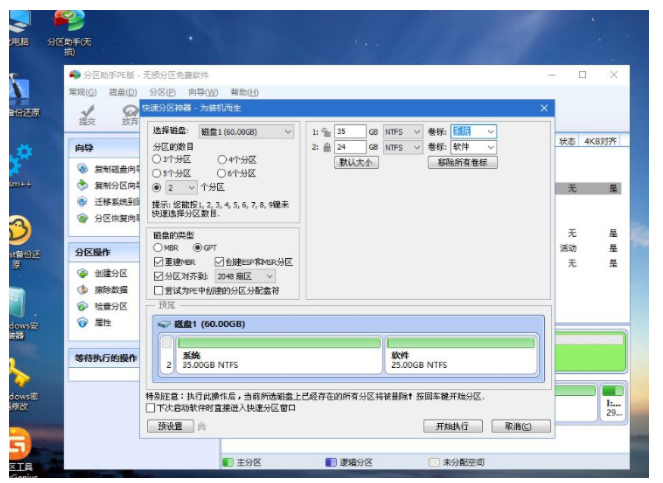Select the GPT disk type radio button

[x=197, y=247]
